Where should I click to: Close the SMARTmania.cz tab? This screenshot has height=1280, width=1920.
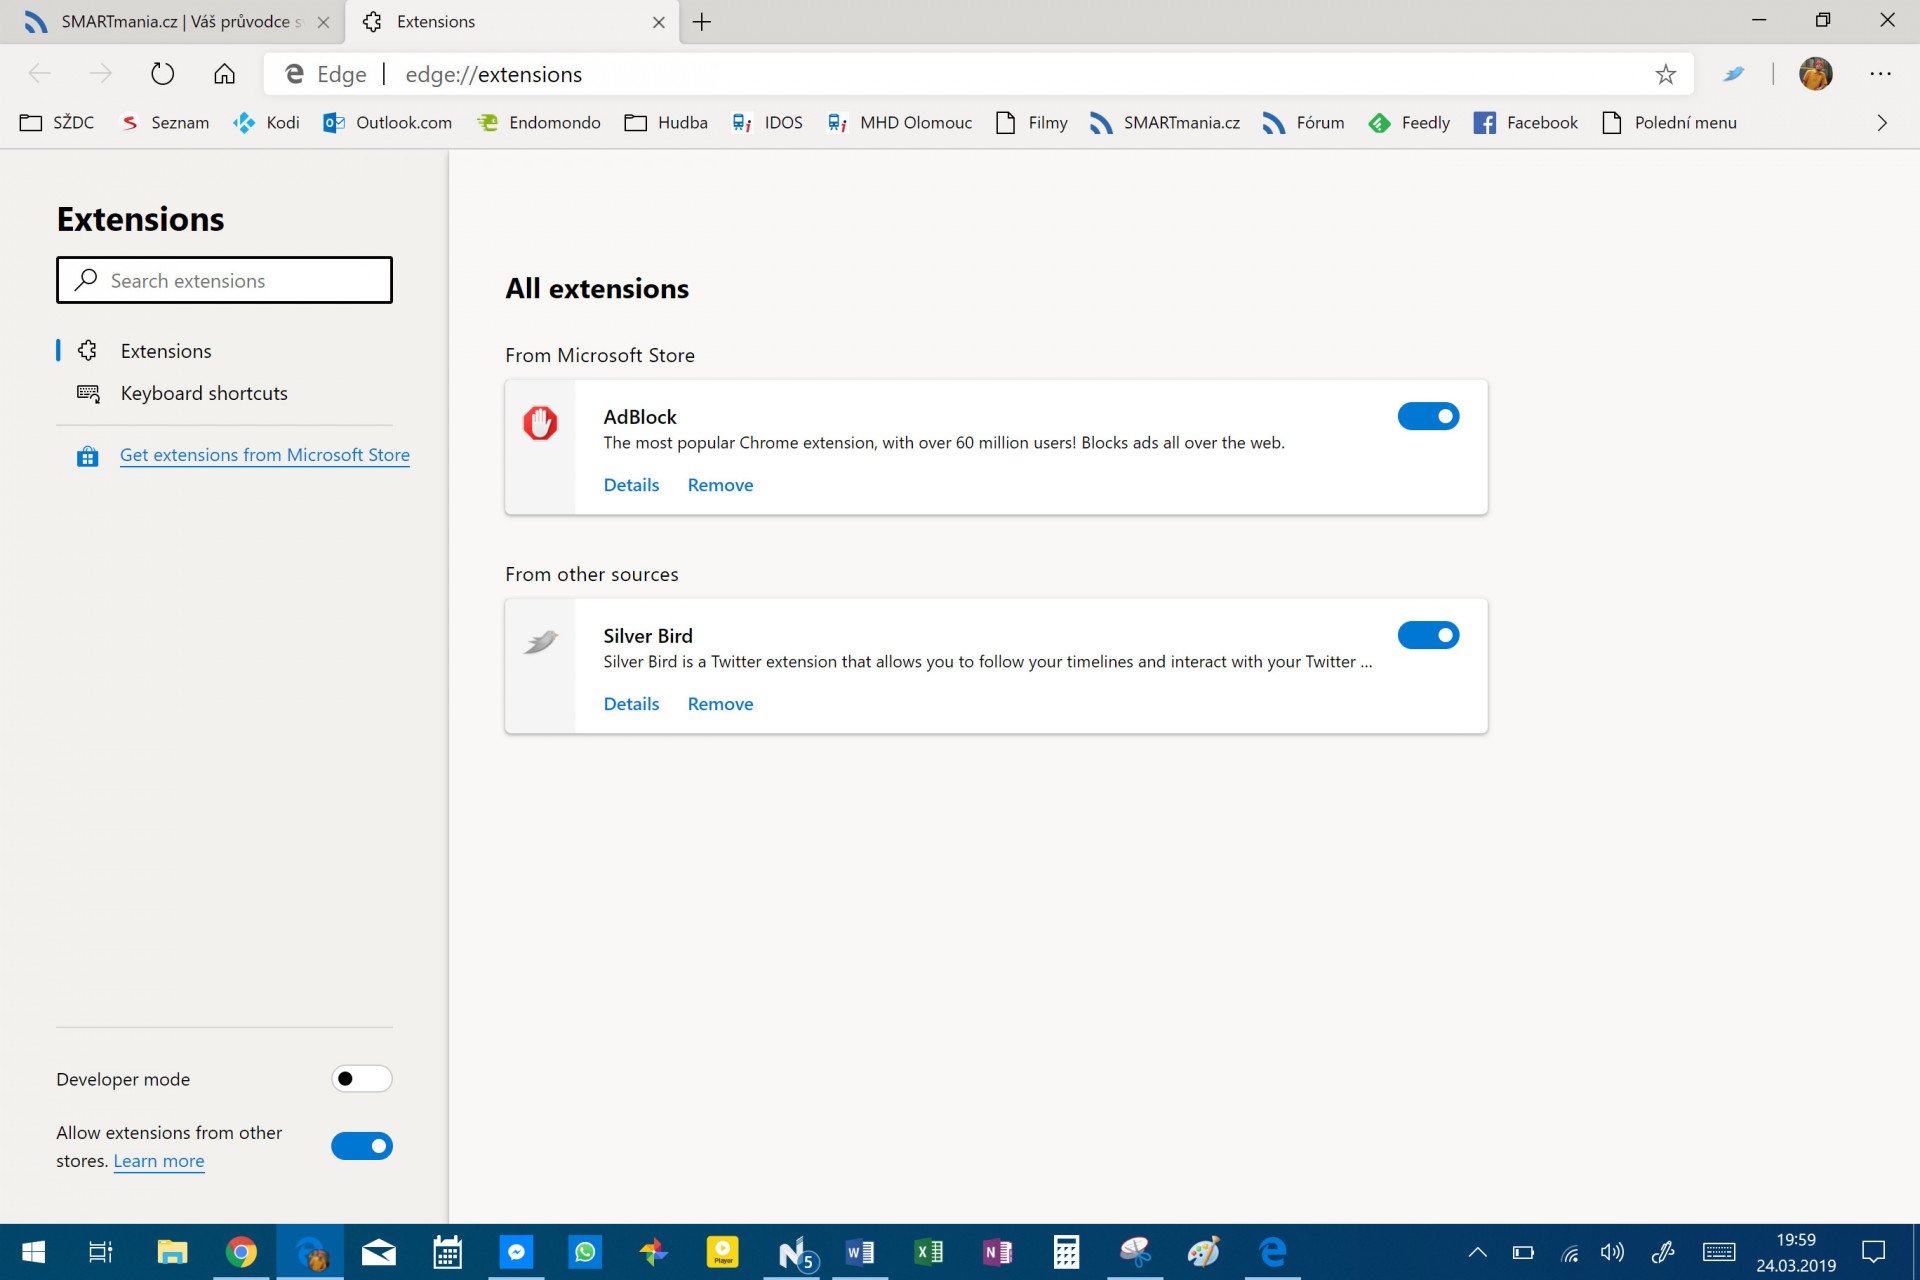[323, 22]
